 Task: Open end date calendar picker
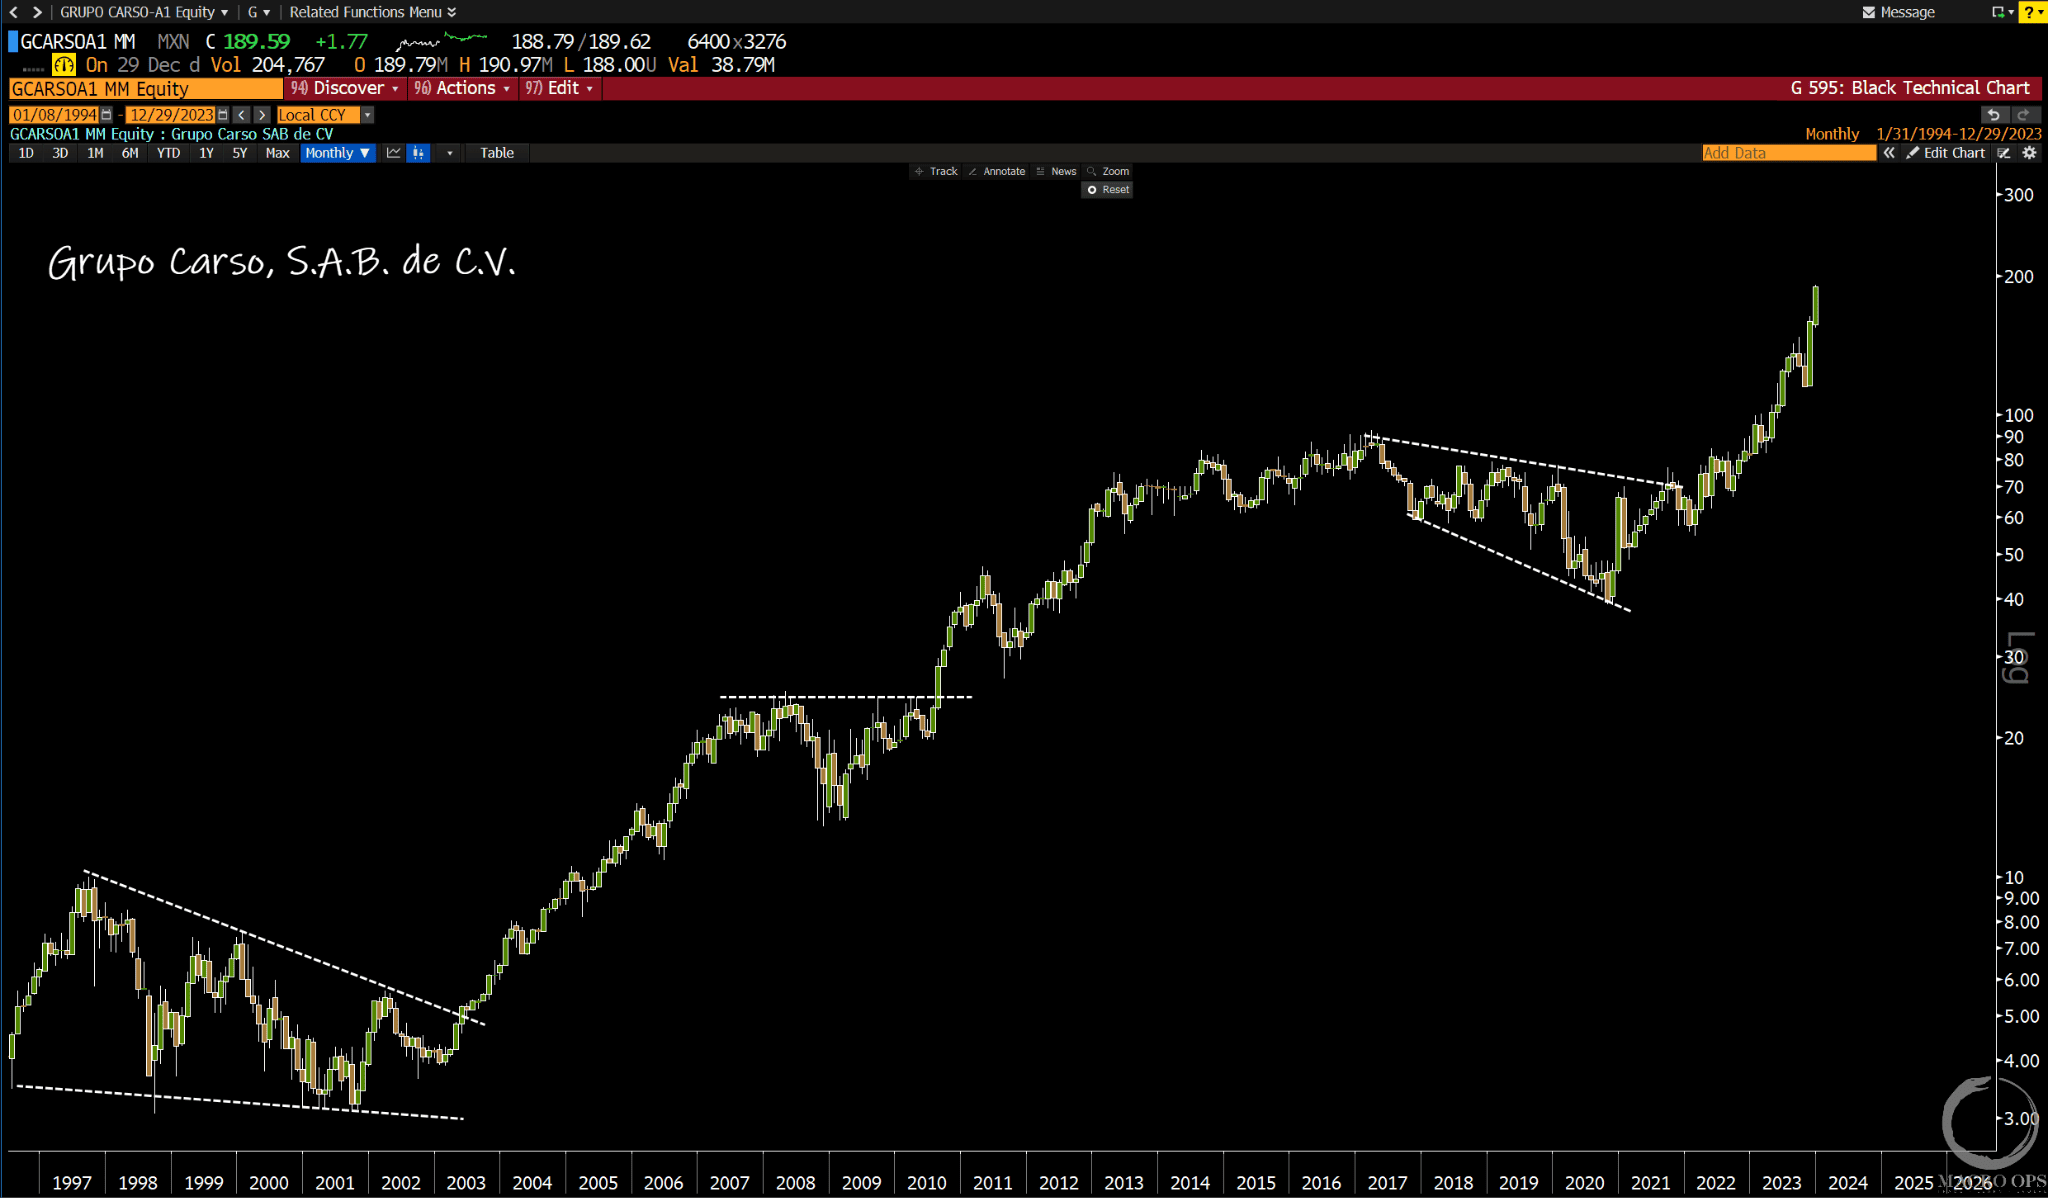point(223,115)
